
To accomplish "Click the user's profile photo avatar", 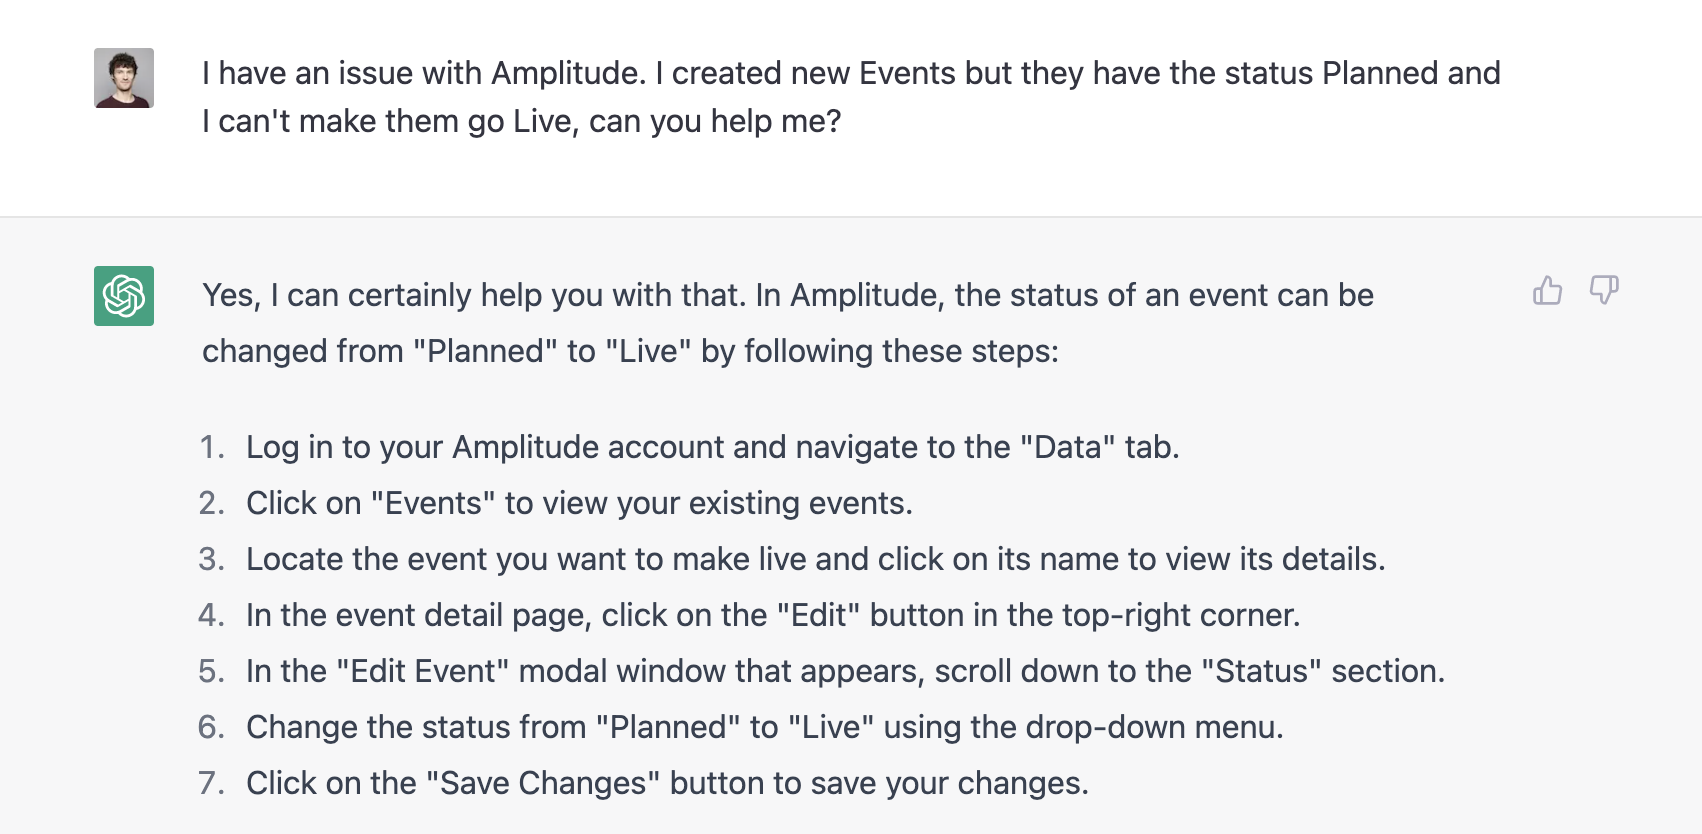I will [124, 78].
